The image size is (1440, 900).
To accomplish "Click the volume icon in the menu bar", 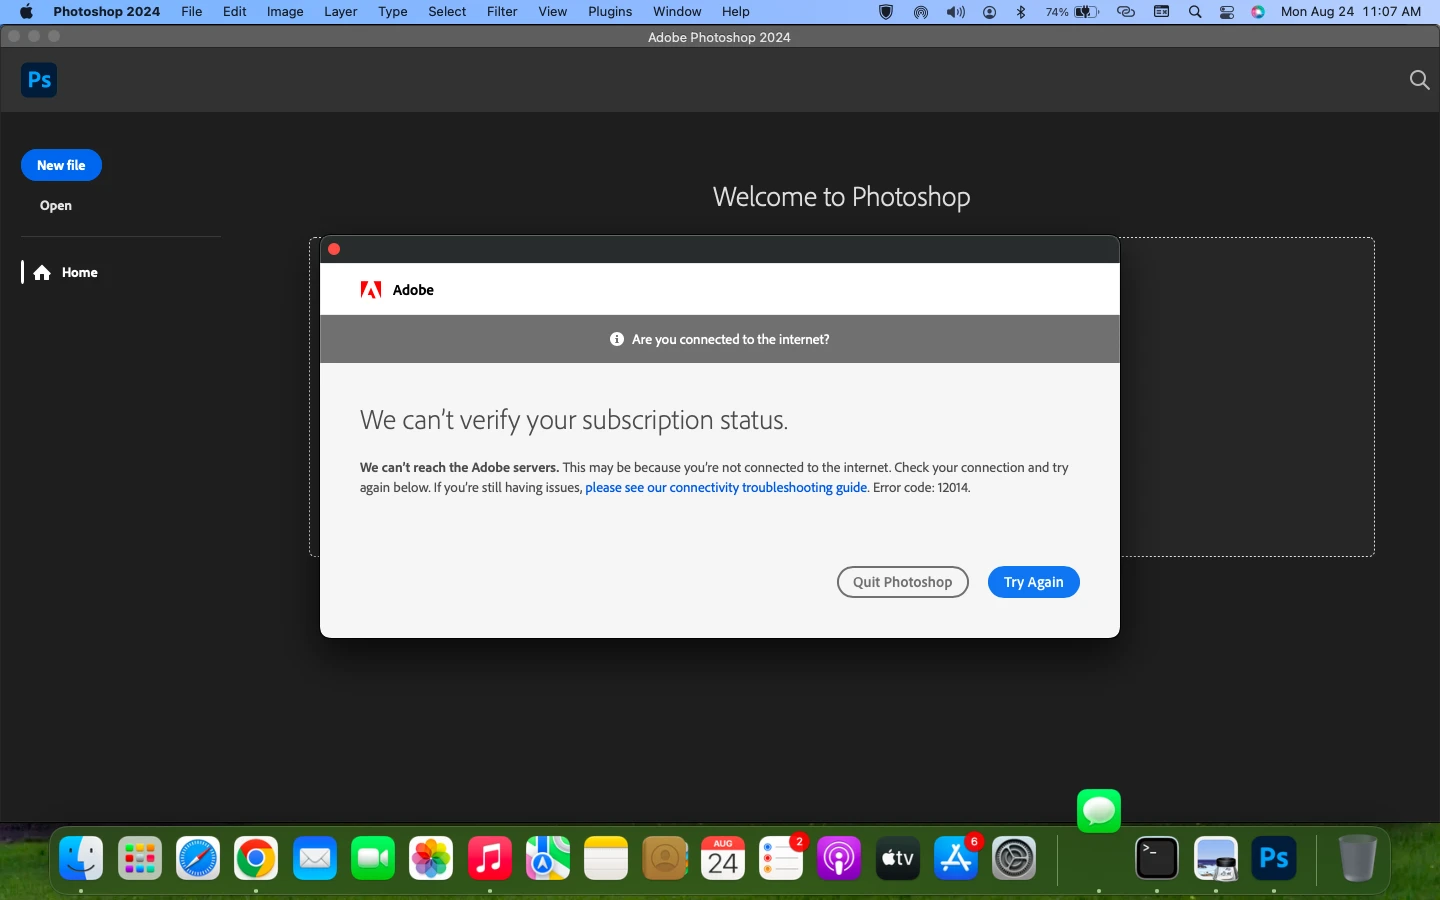I will point(956,12).
